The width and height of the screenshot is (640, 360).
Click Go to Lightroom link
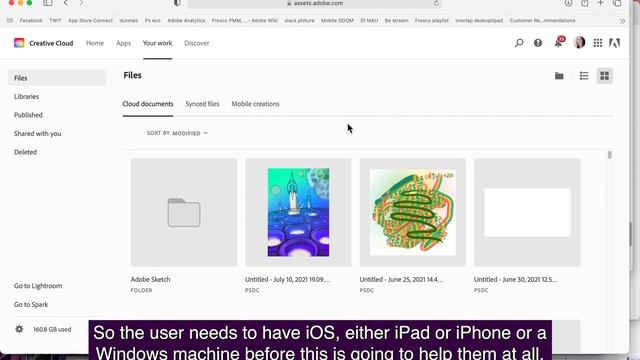(x=38, y=286)
